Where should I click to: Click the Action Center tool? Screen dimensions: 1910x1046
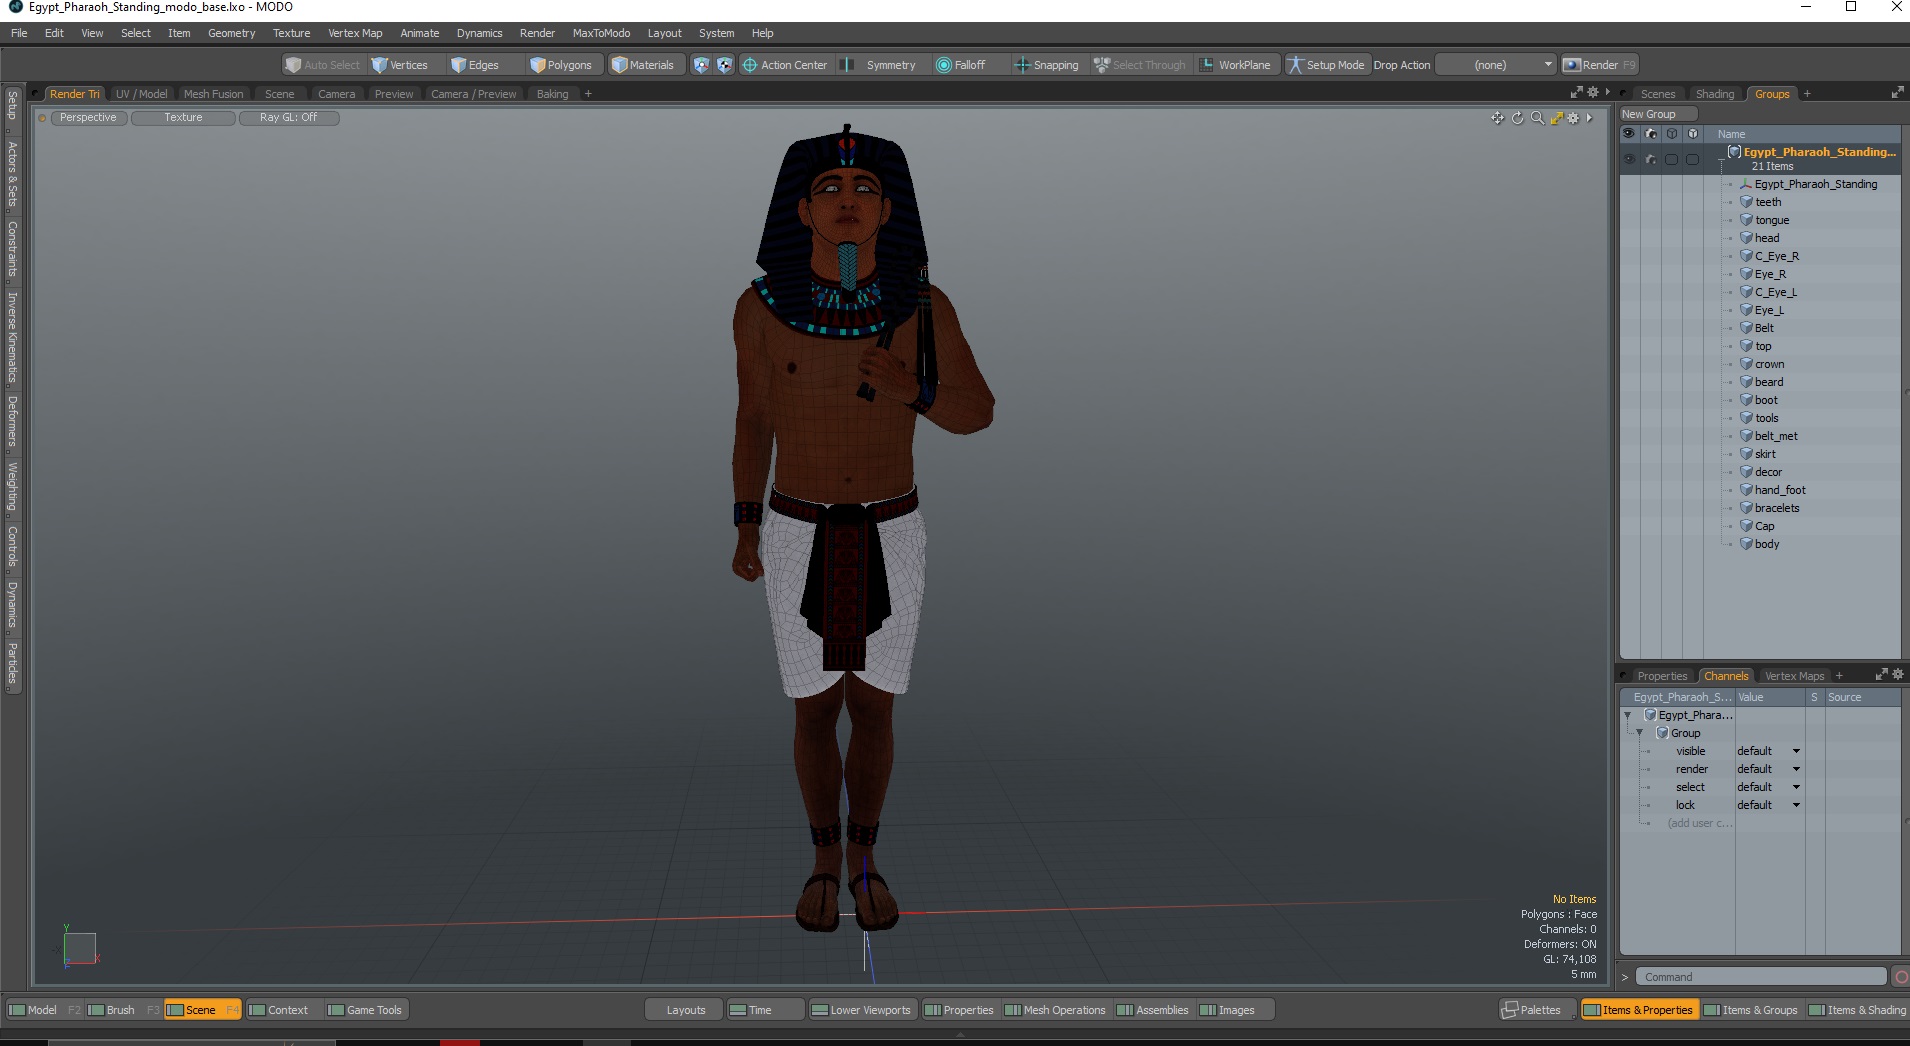(x=785, y=65)
